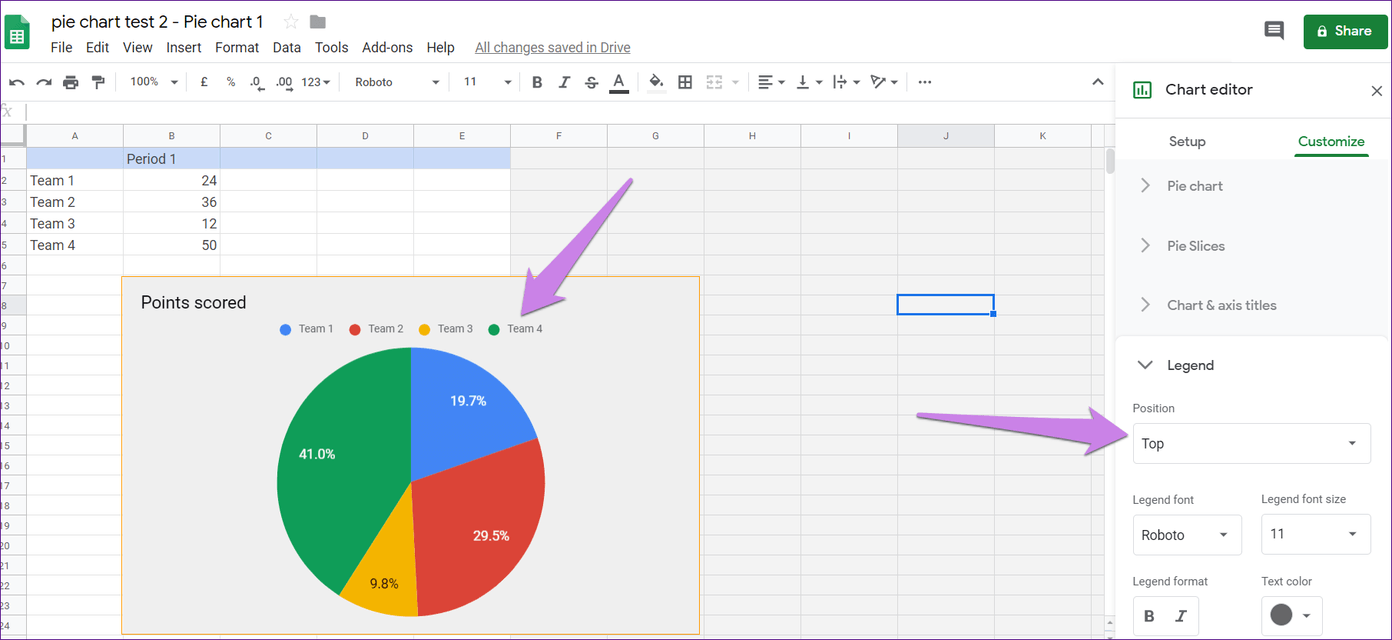This screenshot has width=1392, height=640.
Task: Toggle bold in the main toolbar
Action: tap(537, 82)
